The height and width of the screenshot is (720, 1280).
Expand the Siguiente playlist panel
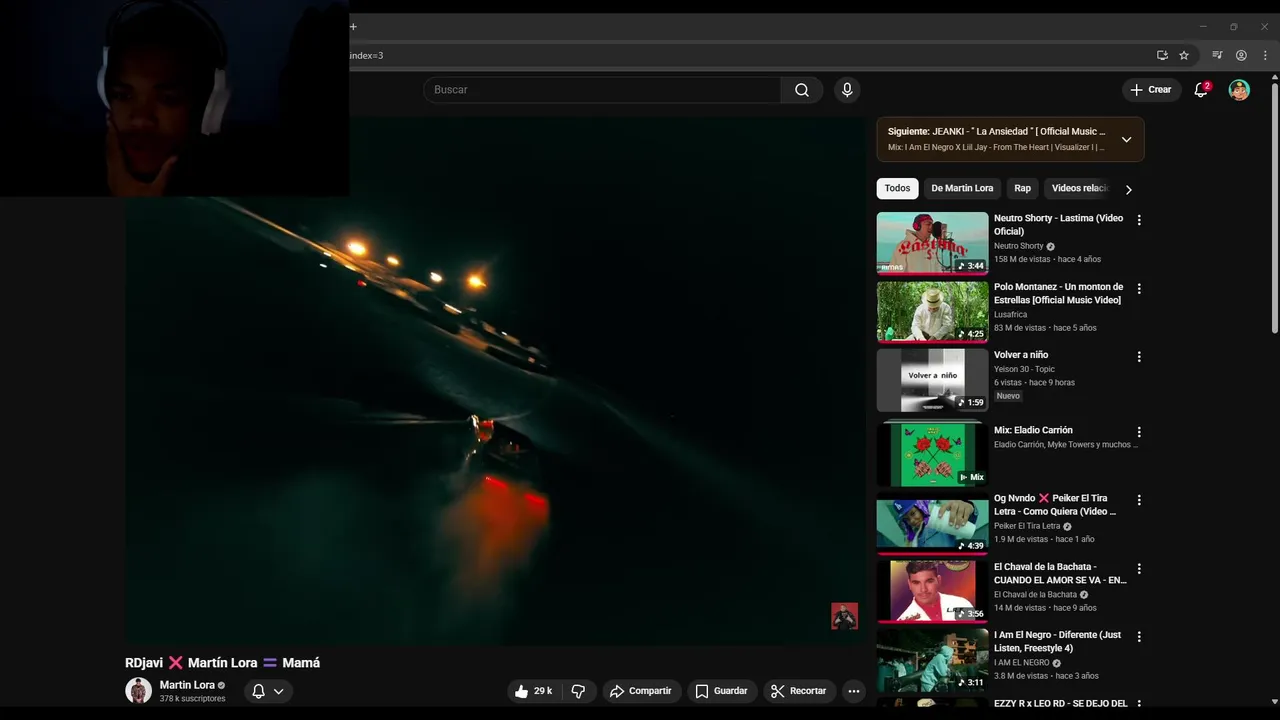(x=1126, y=140)
